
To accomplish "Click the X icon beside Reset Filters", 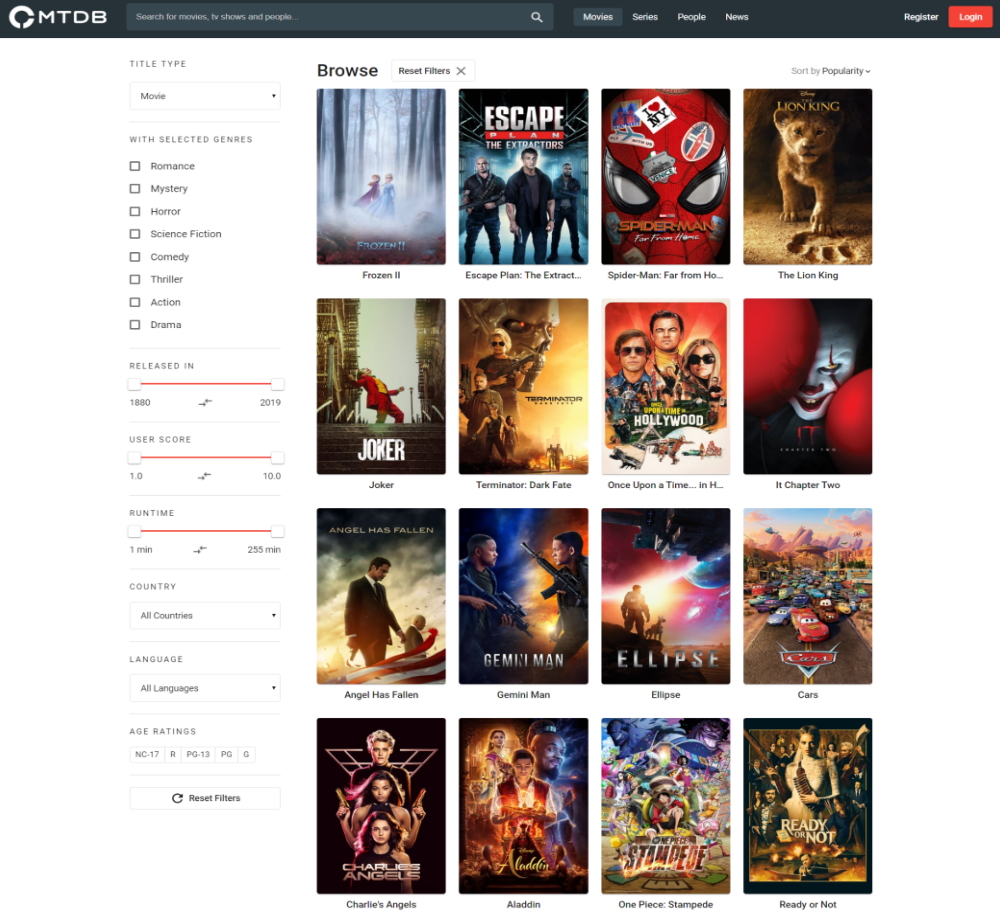I will tap(461, 71).
